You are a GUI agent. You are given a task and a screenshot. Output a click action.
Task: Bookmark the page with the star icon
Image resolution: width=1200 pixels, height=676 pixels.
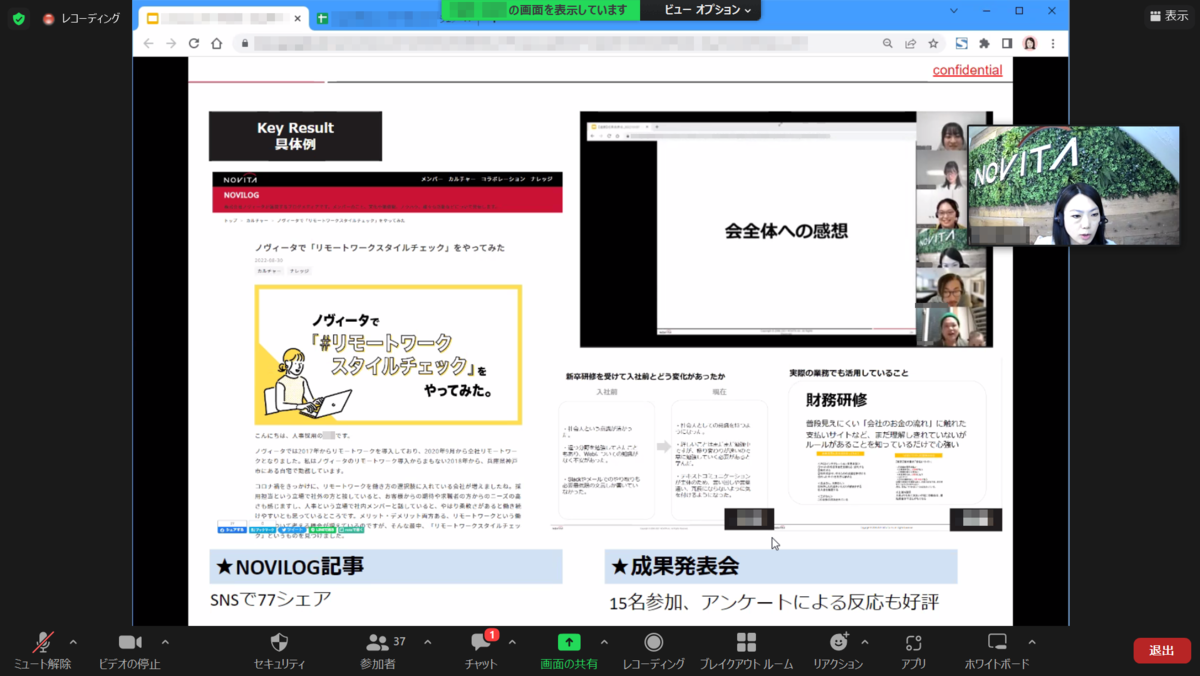click(933, 43)
